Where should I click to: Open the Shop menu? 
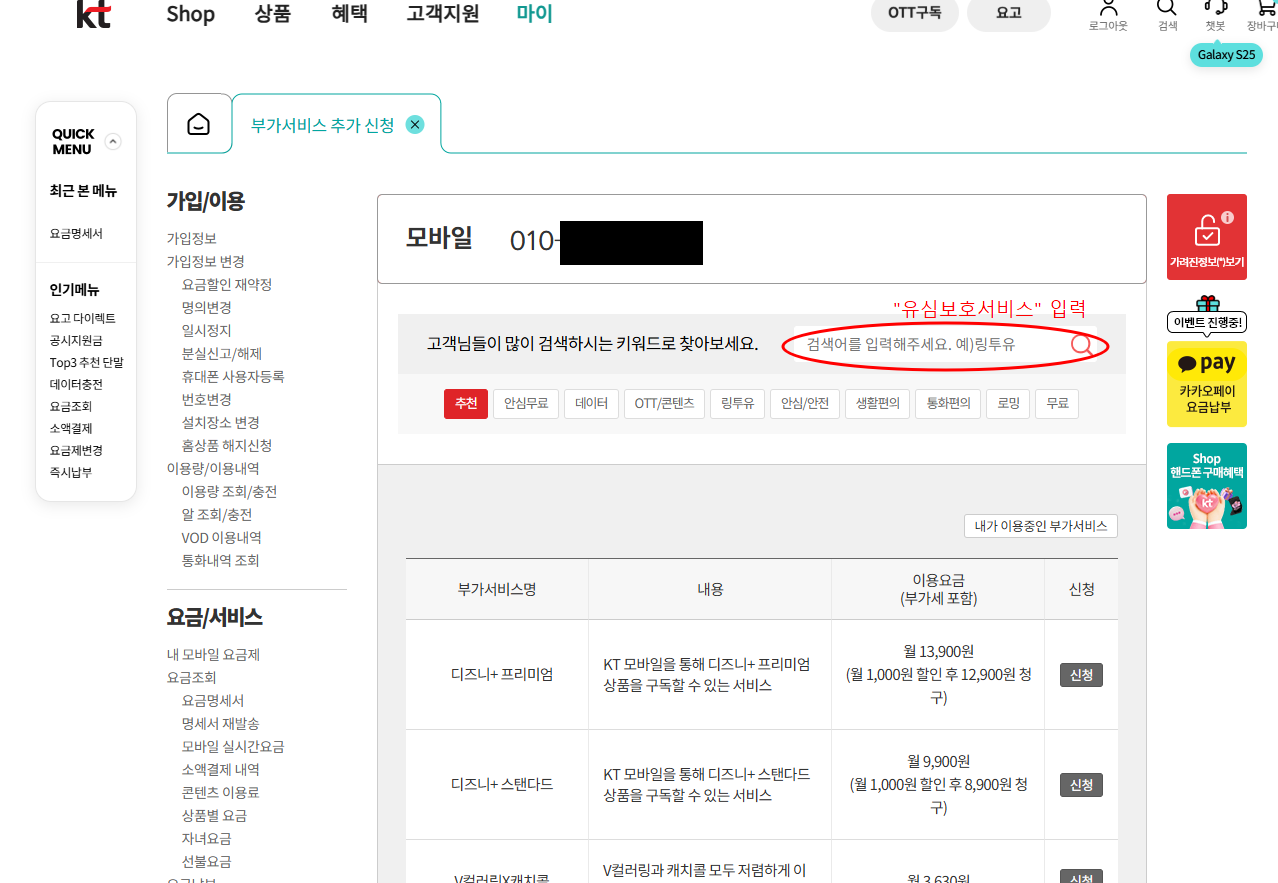coord(191,14)
